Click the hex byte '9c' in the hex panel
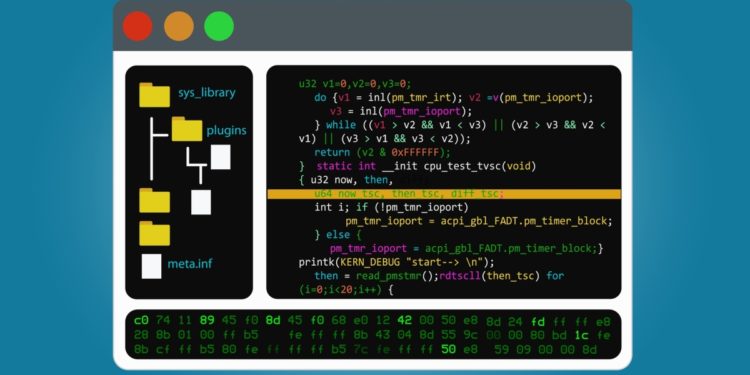This screenshot has width=750, height=375. (x=470, y=335)
